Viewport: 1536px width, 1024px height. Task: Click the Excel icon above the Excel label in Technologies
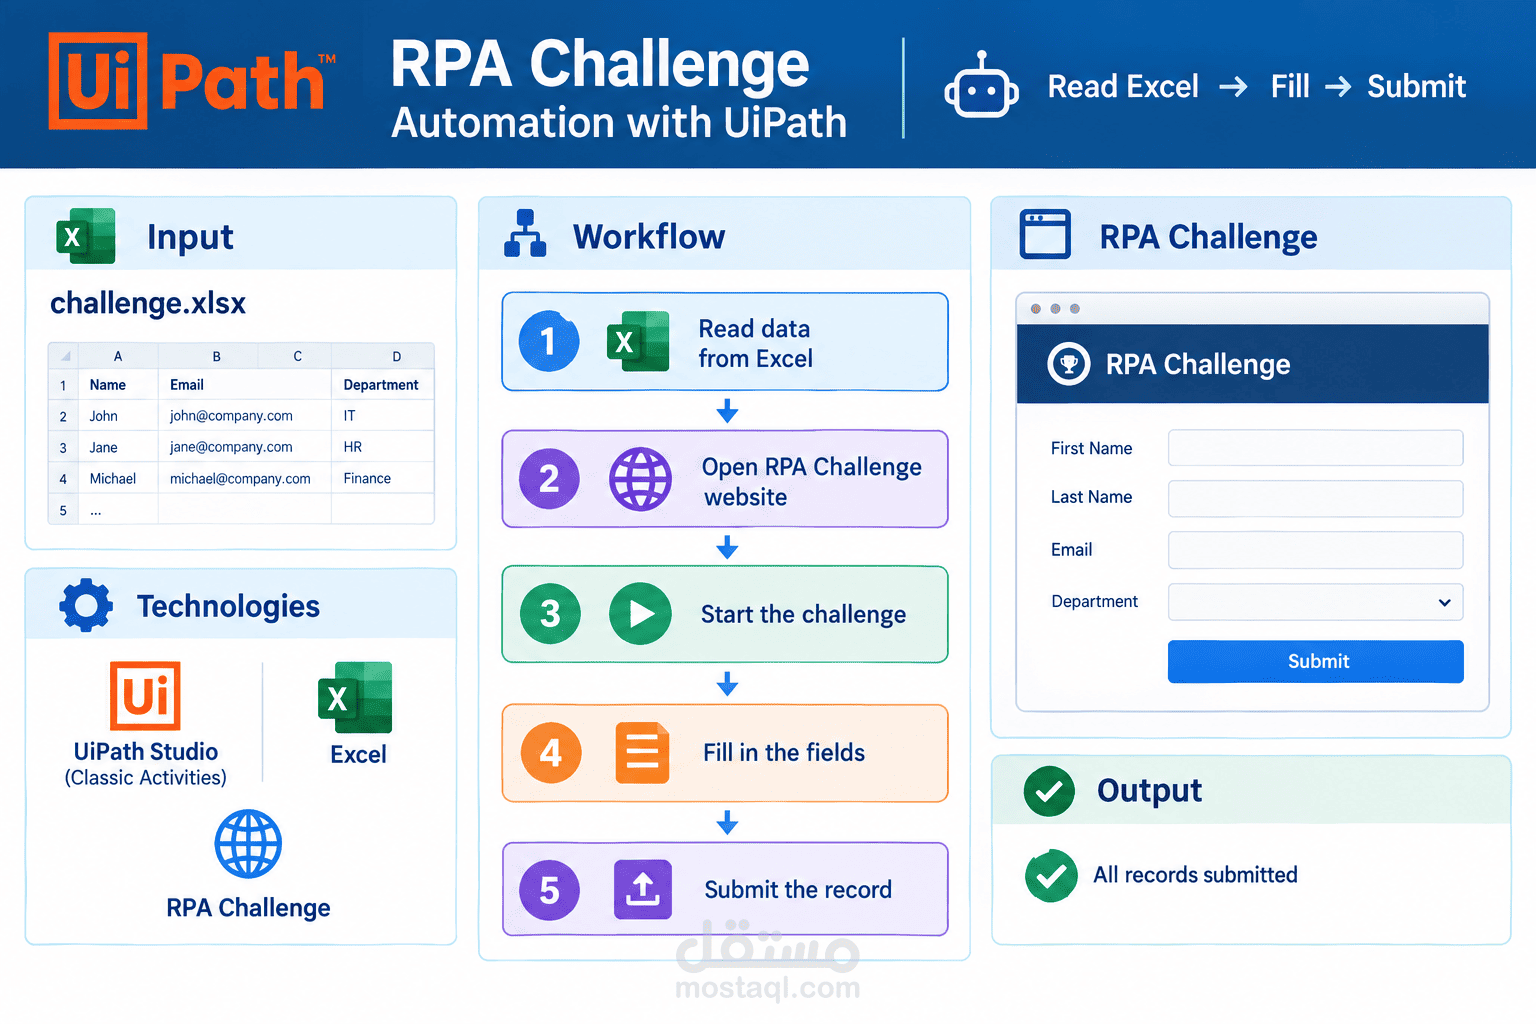[355, 698]
